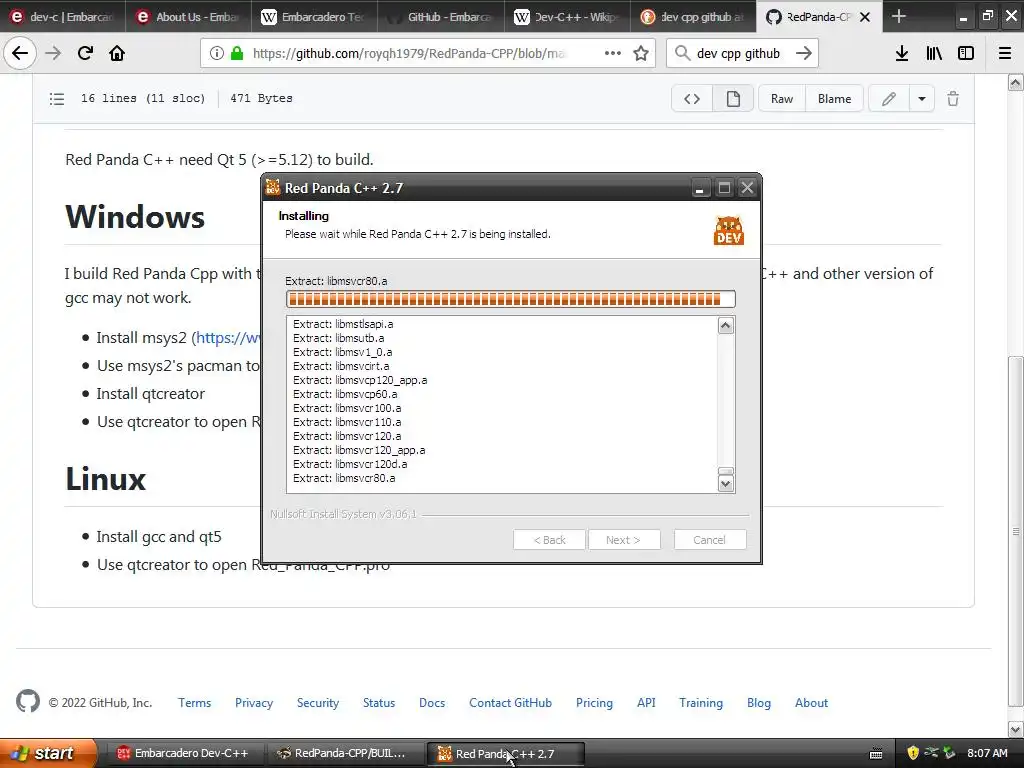Click the disabled Next button in installer
Viewport: 1024px width, 768px height.
(624, 539)
